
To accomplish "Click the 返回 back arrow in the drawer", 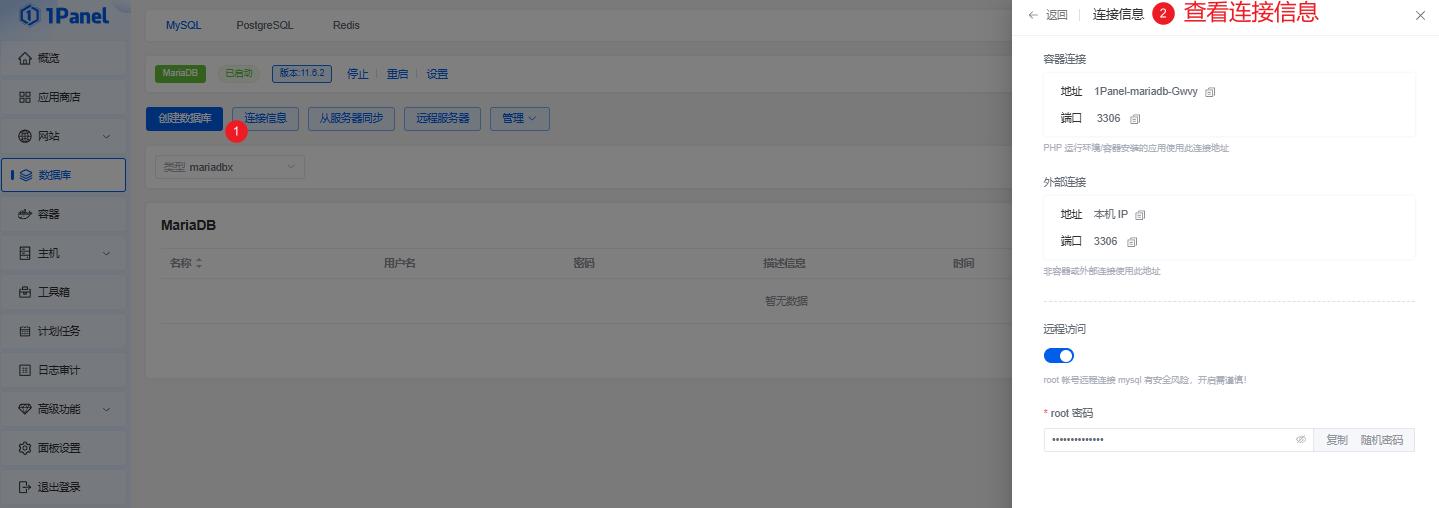I will click(x=1047, y=15).
